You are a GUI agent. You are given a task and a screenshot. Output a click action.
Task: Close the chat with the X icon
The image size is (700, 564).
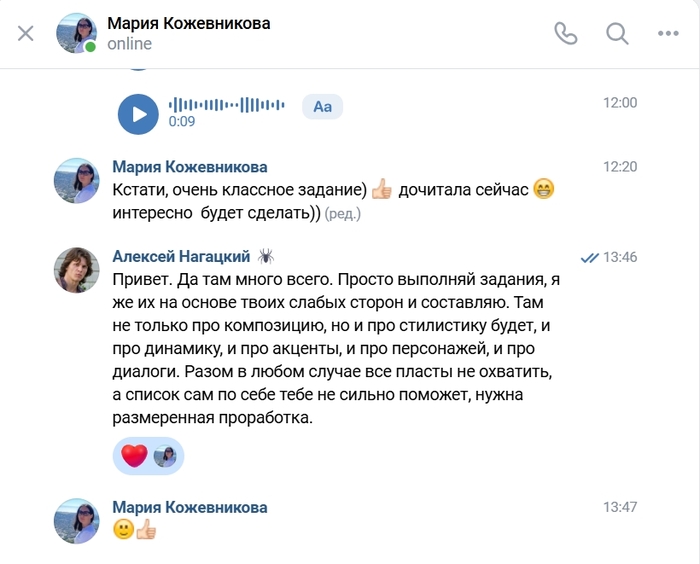click(26, 33)
